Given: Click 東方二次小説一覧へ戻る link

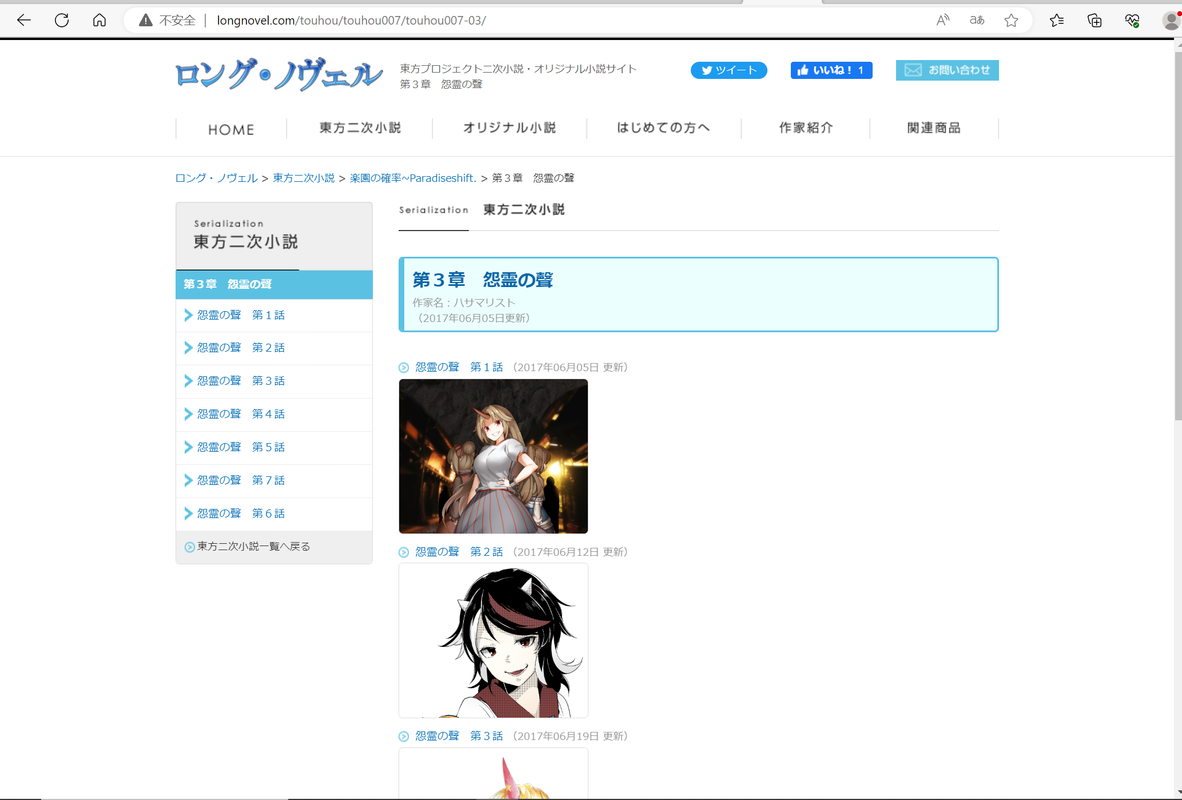Looking at the screenshot, I should tap(253, 547).
